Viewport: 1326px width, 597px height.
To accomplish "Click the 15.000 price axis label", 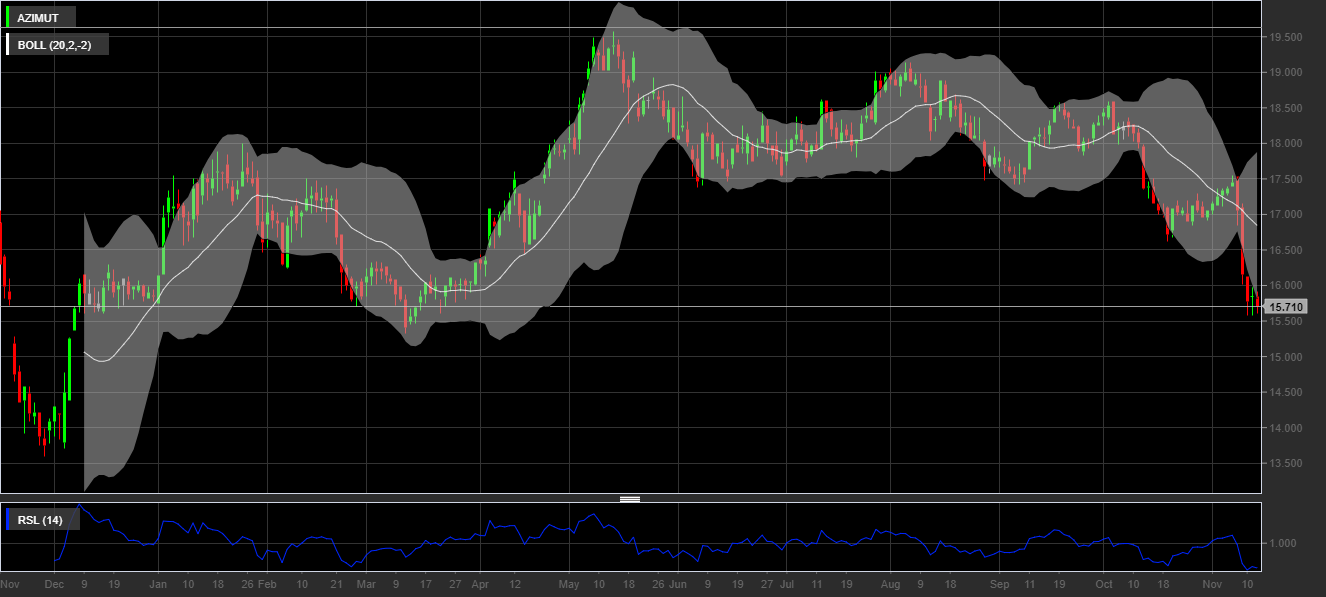I will (1285, 357).
